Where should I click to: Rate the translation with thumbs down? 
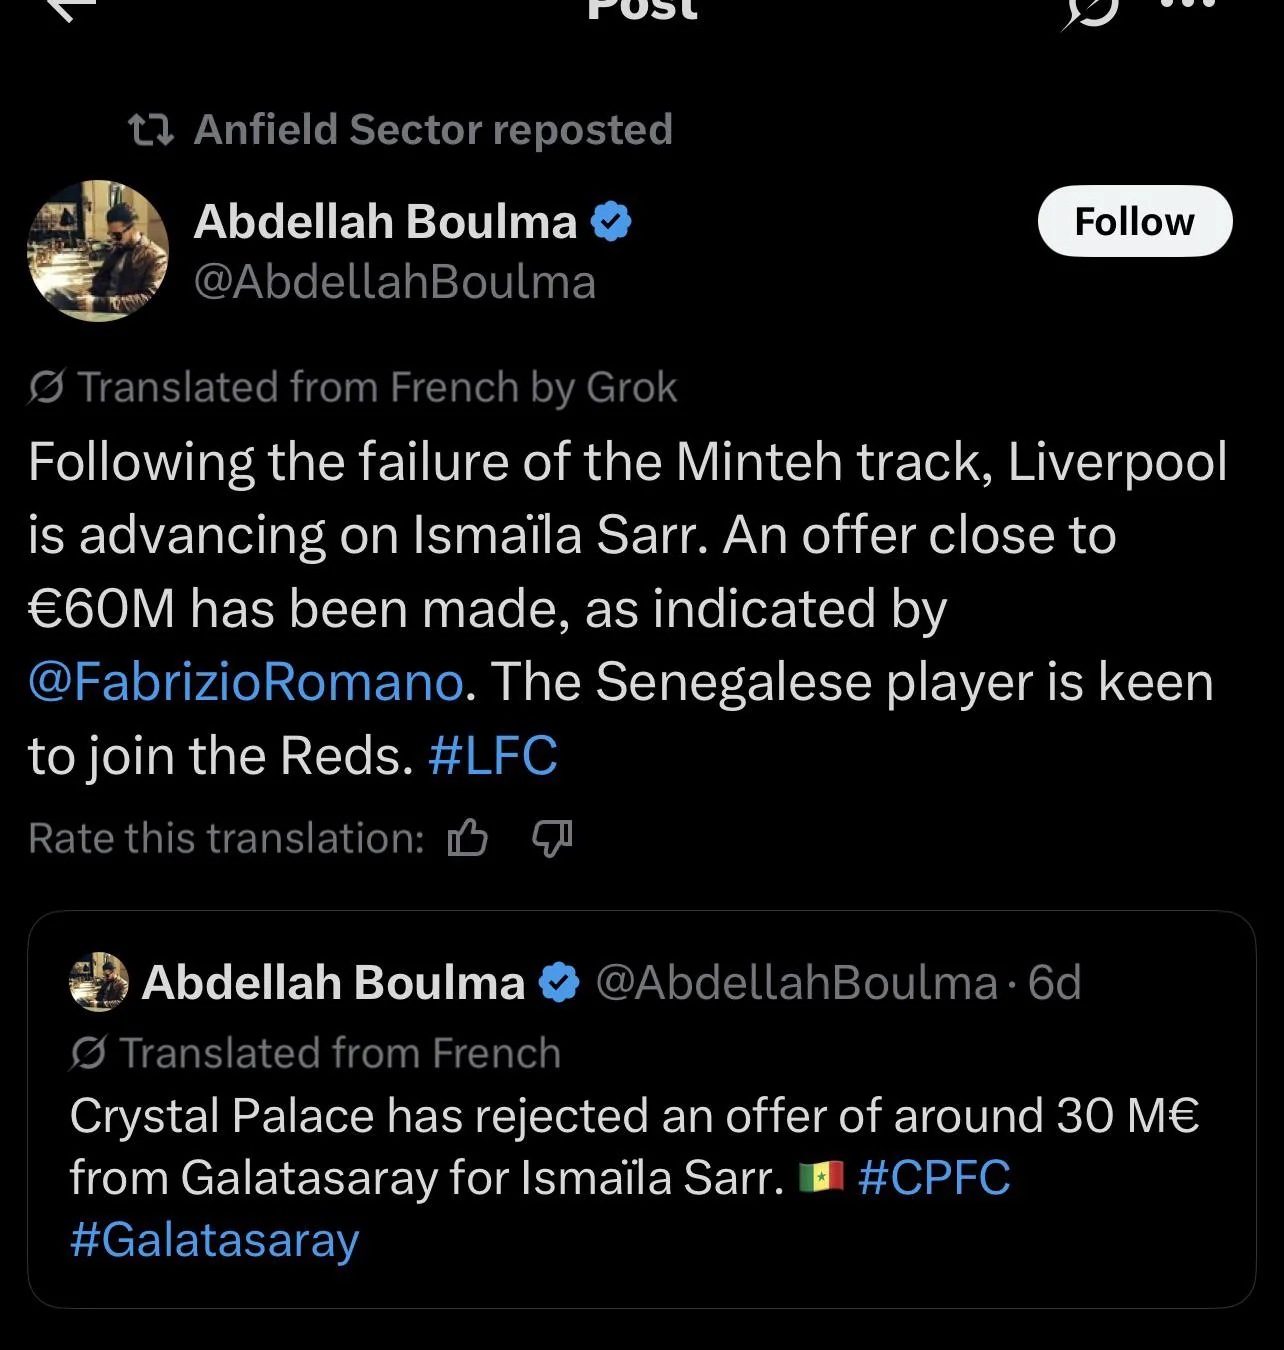pyautogui.click(x=551, y=838)
